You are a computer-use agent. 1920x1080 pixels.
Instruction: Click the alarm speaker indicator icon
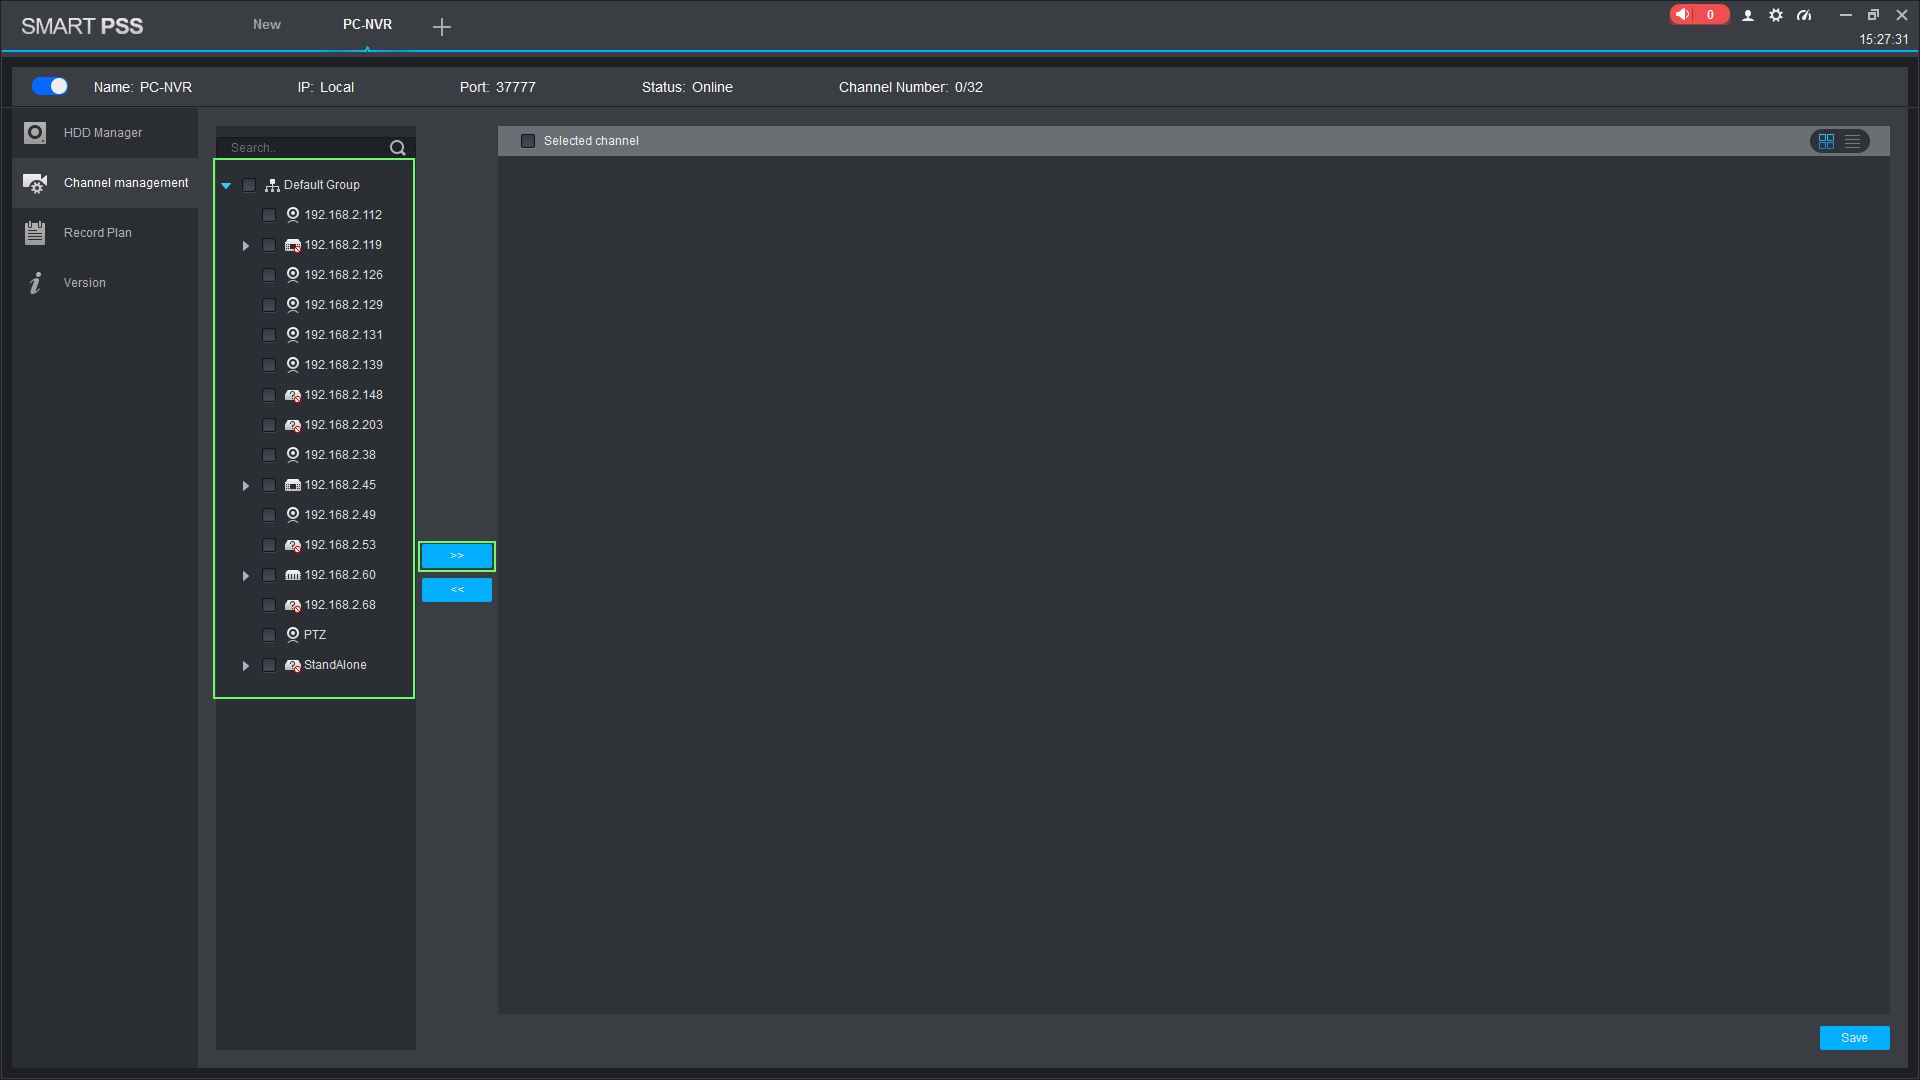(x=1683, y=15)
